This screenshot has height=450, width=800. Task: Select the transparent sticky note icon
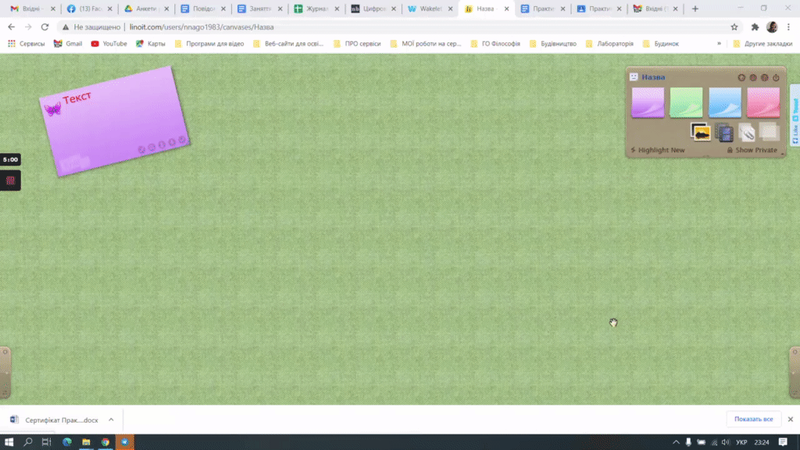point(768,132)
